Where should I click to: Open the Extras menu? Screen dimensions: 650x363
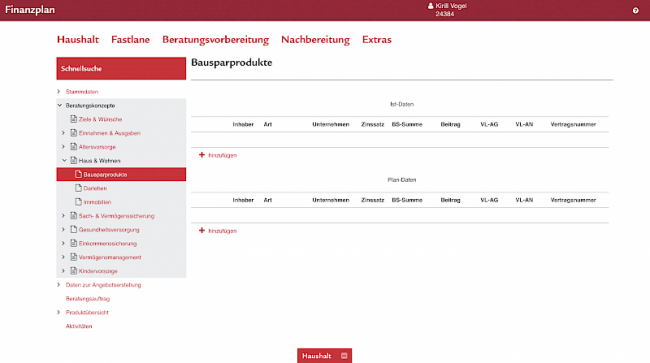(377, 39)
